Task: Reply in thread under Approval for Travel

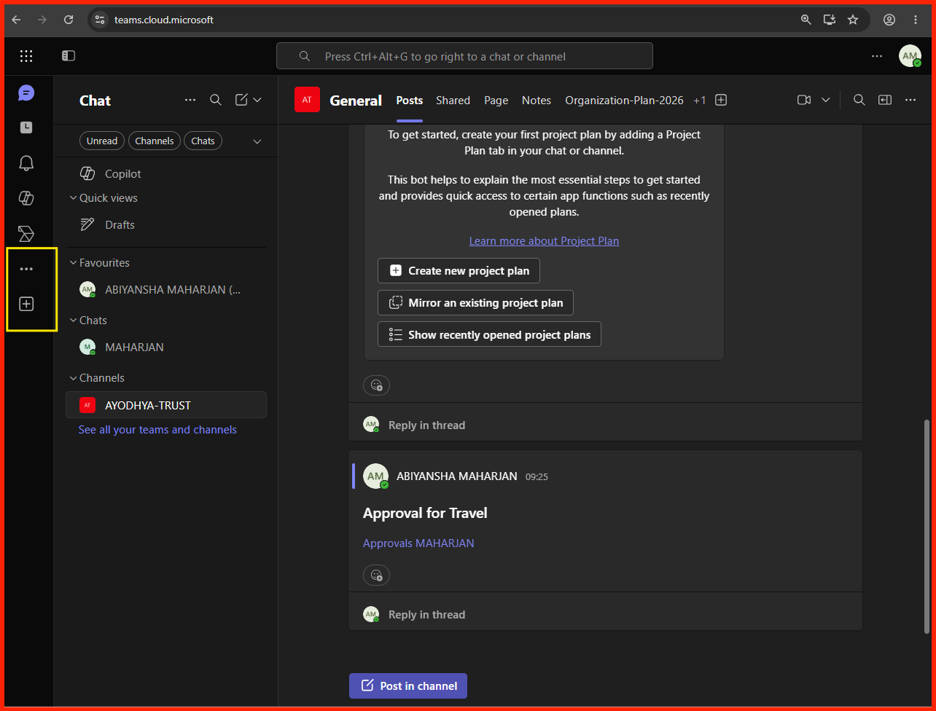Action: click(426, 614)
